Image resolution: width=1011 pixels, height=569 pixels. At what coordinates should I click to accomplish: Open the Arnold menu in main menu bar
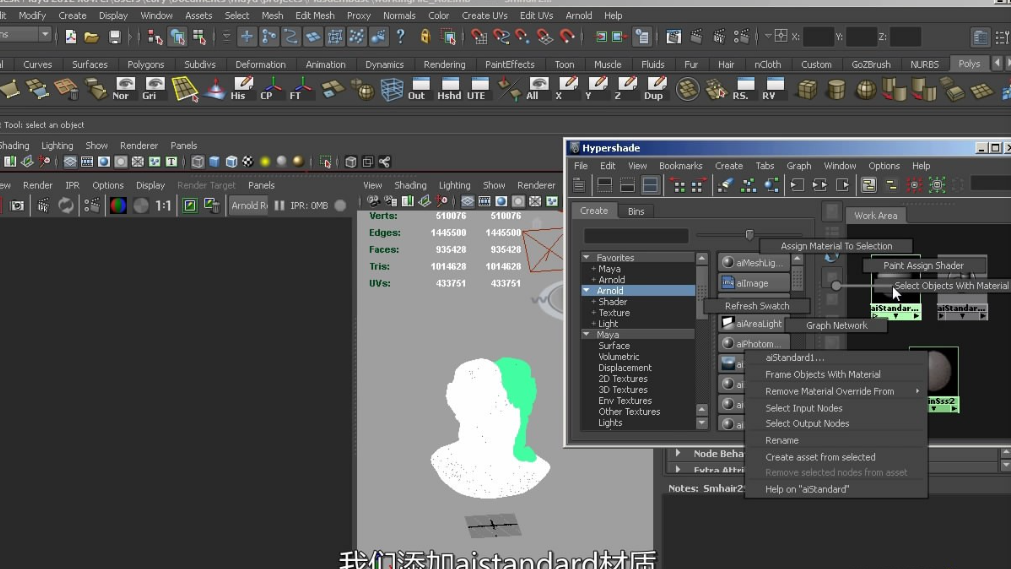pos(578,15)
